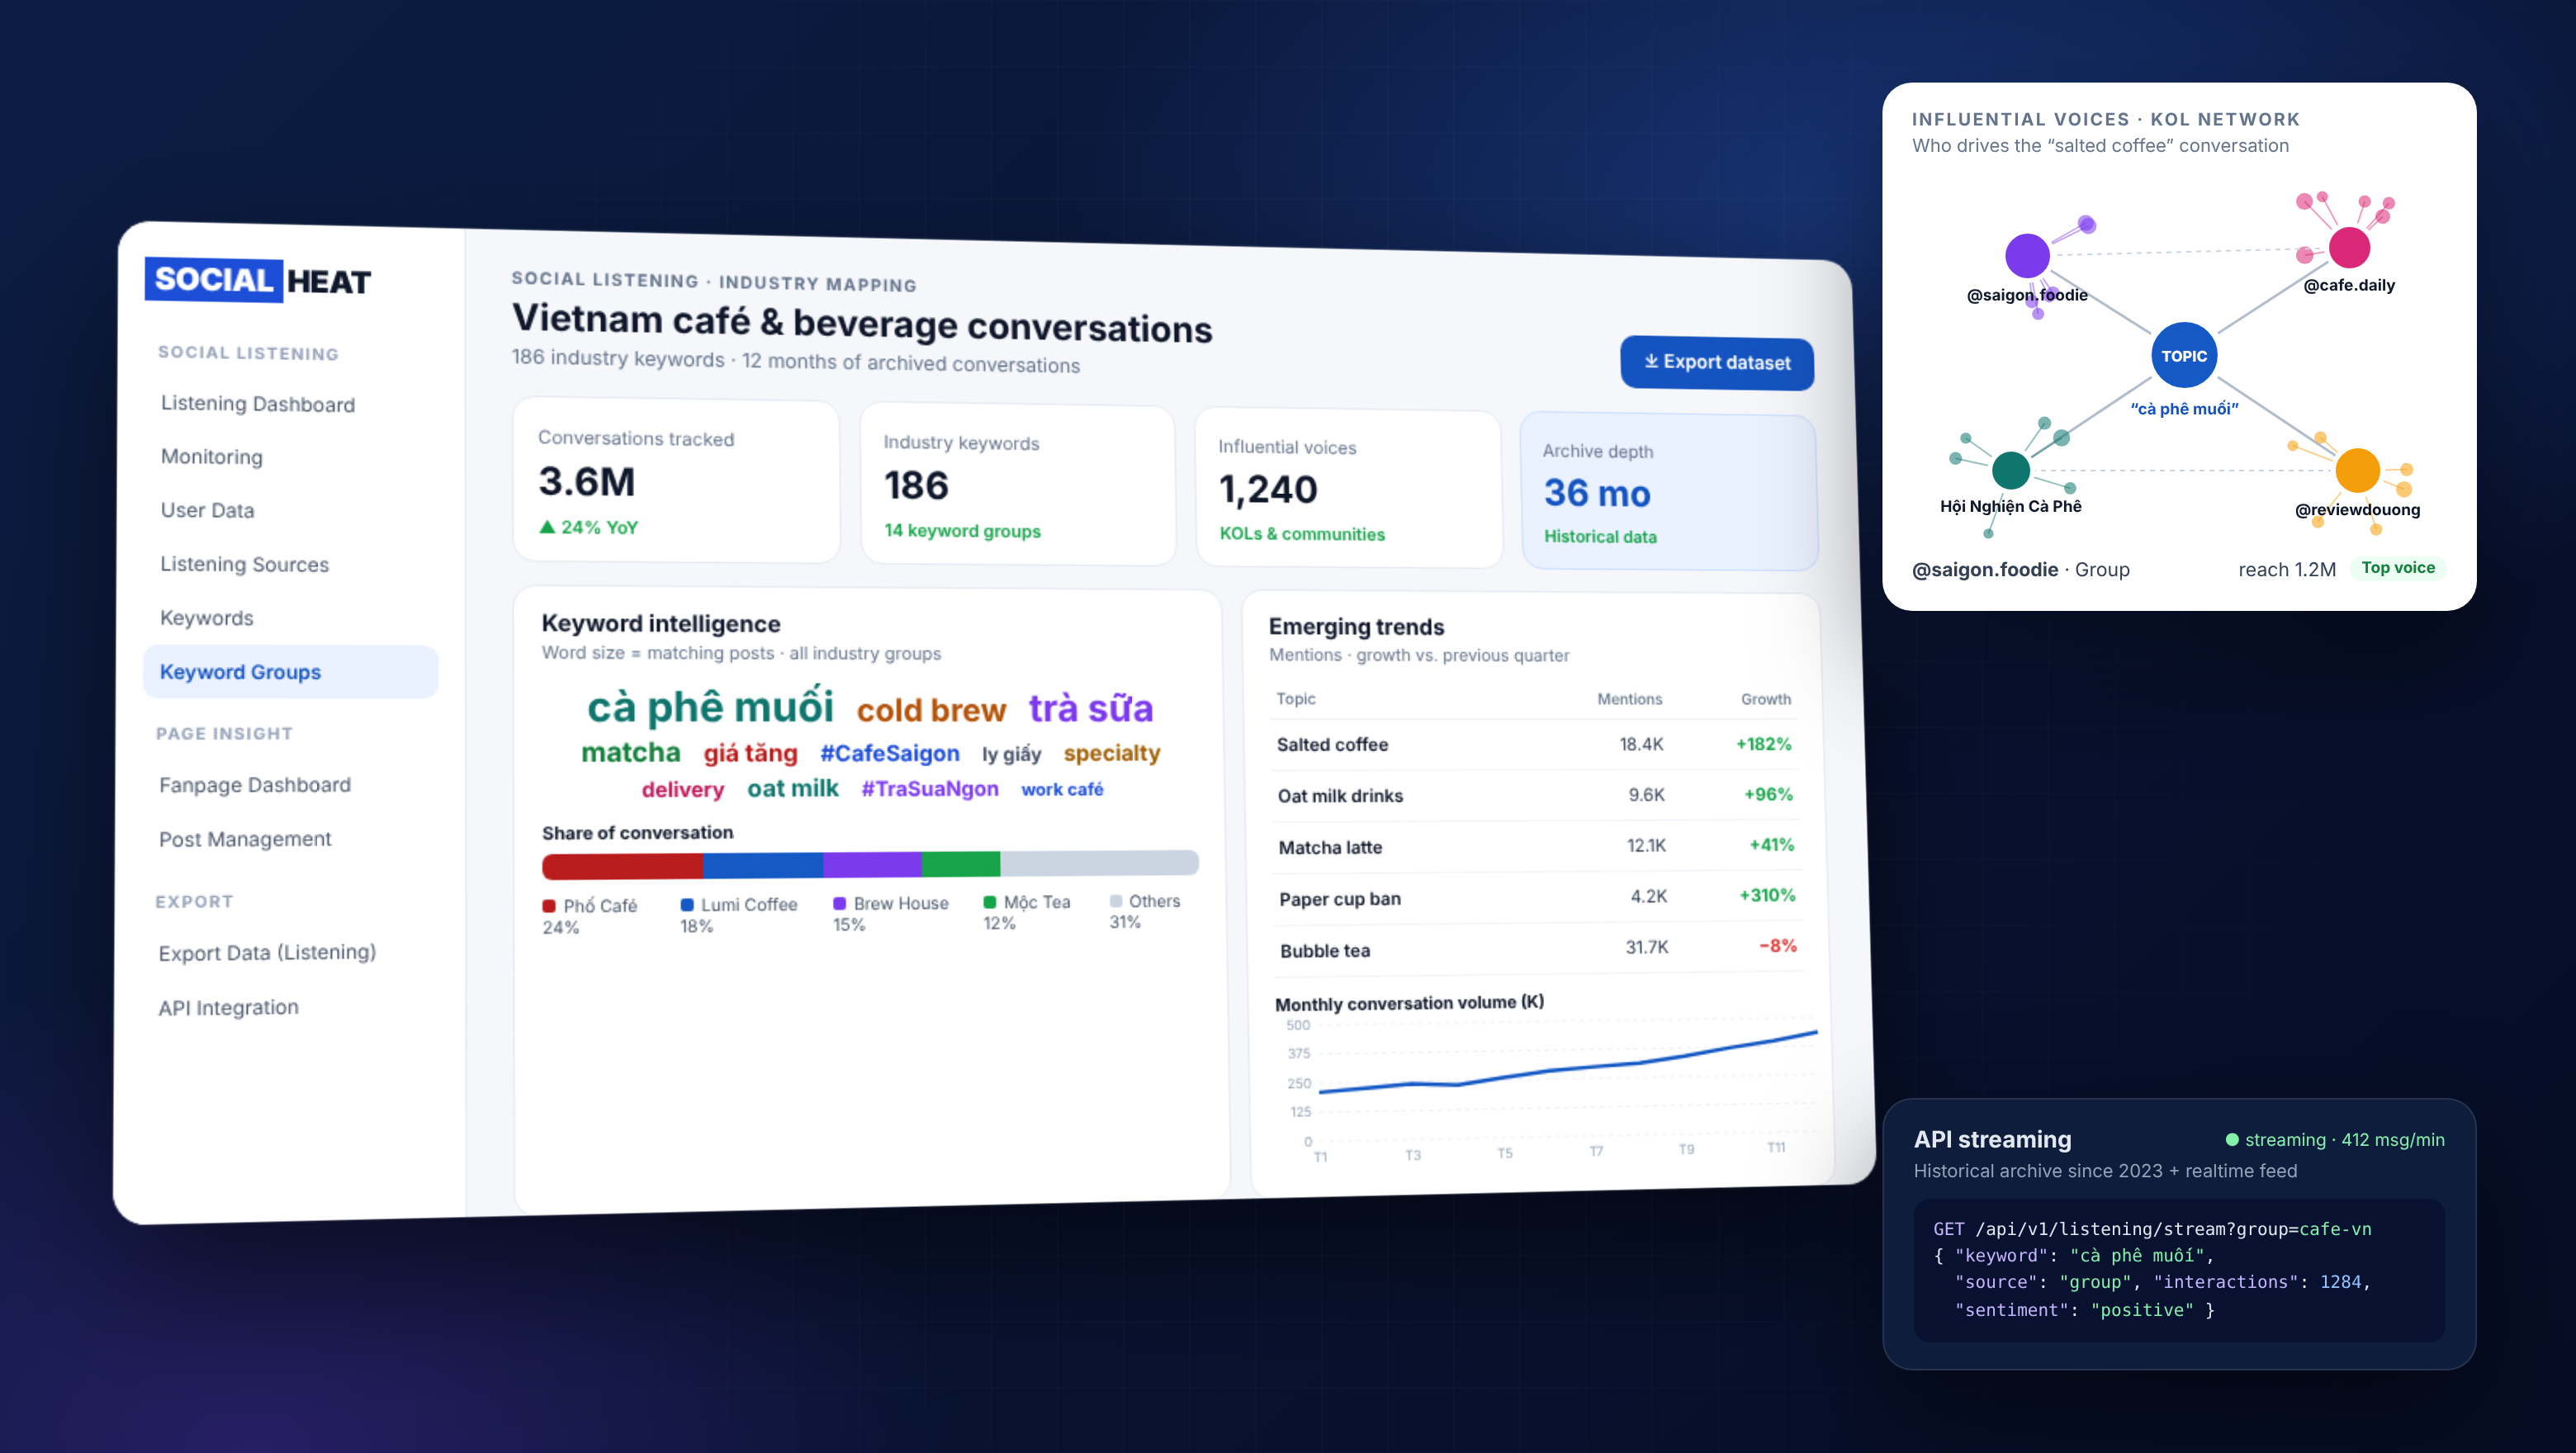Select the Bubble tea row

1538,948
